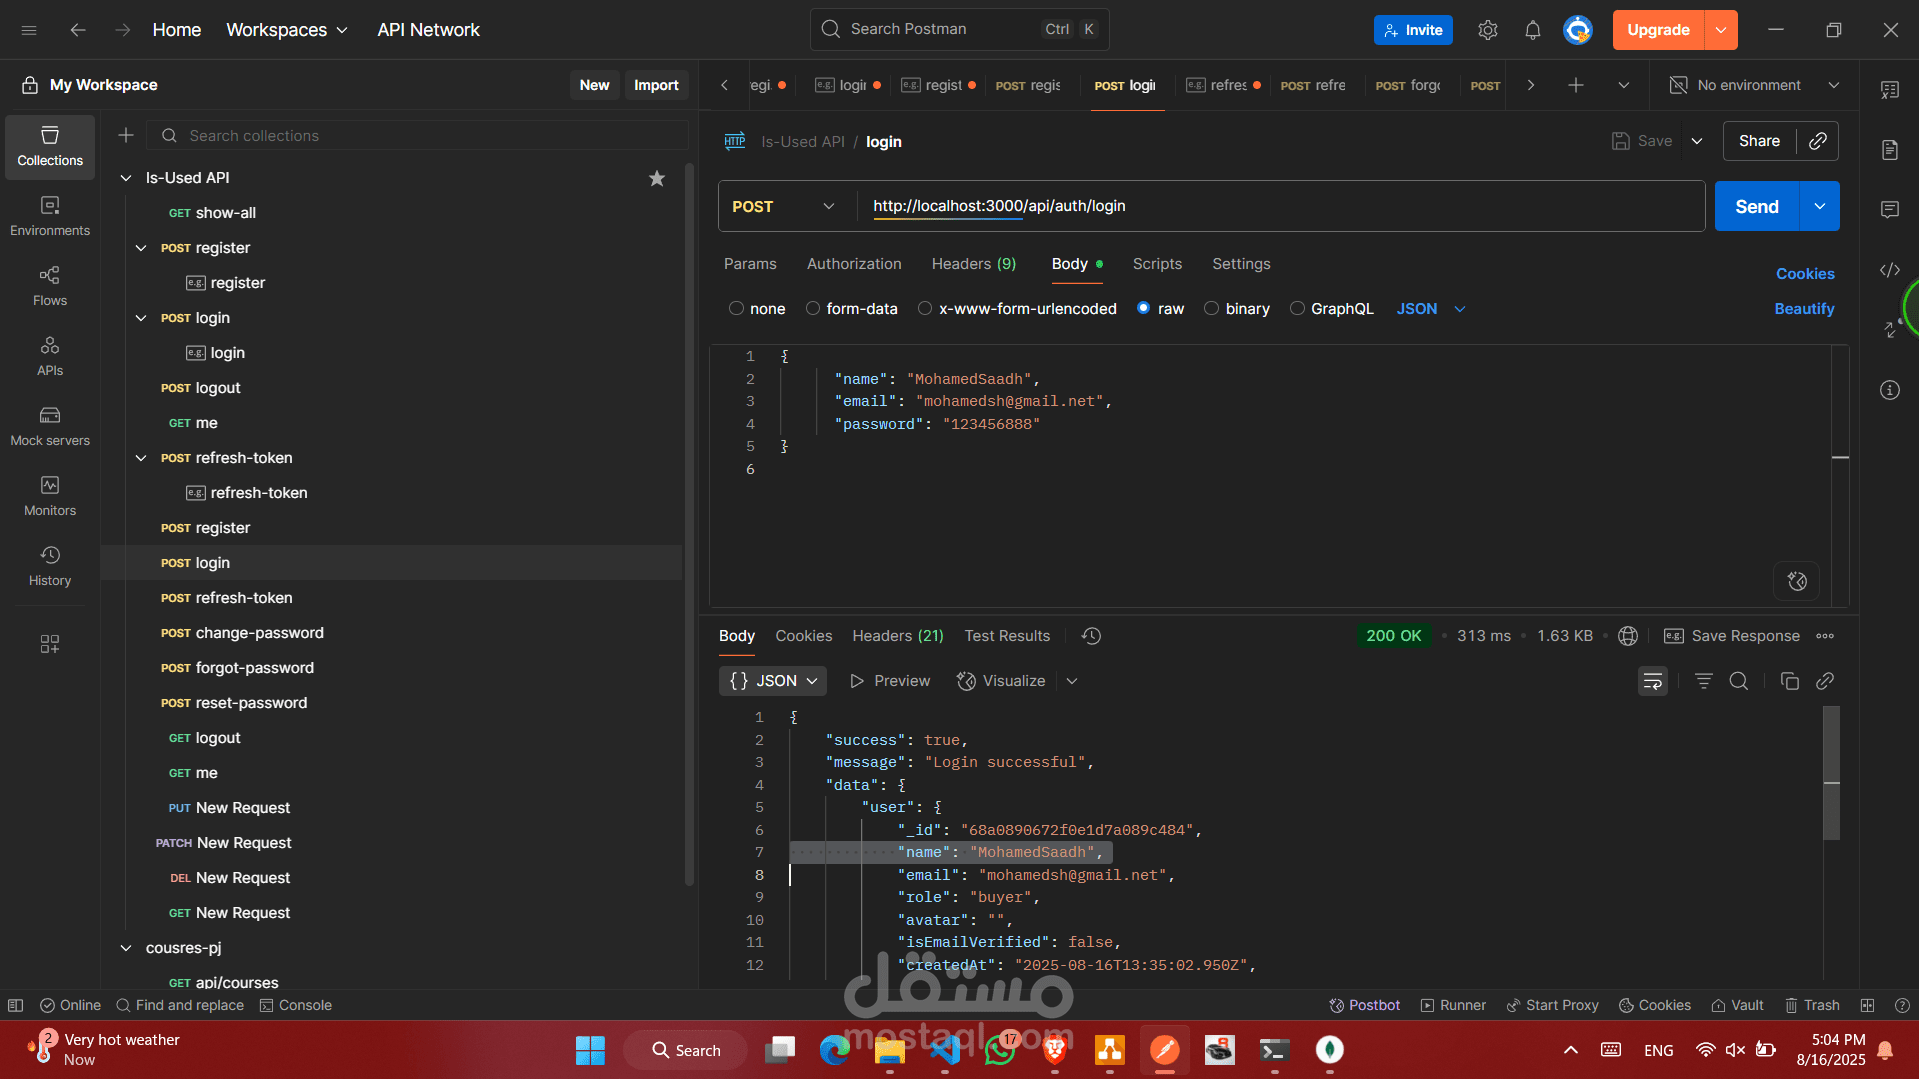Click the Beautify link
This screenshot has width=1919, height=1079.
pos(1804,309)
